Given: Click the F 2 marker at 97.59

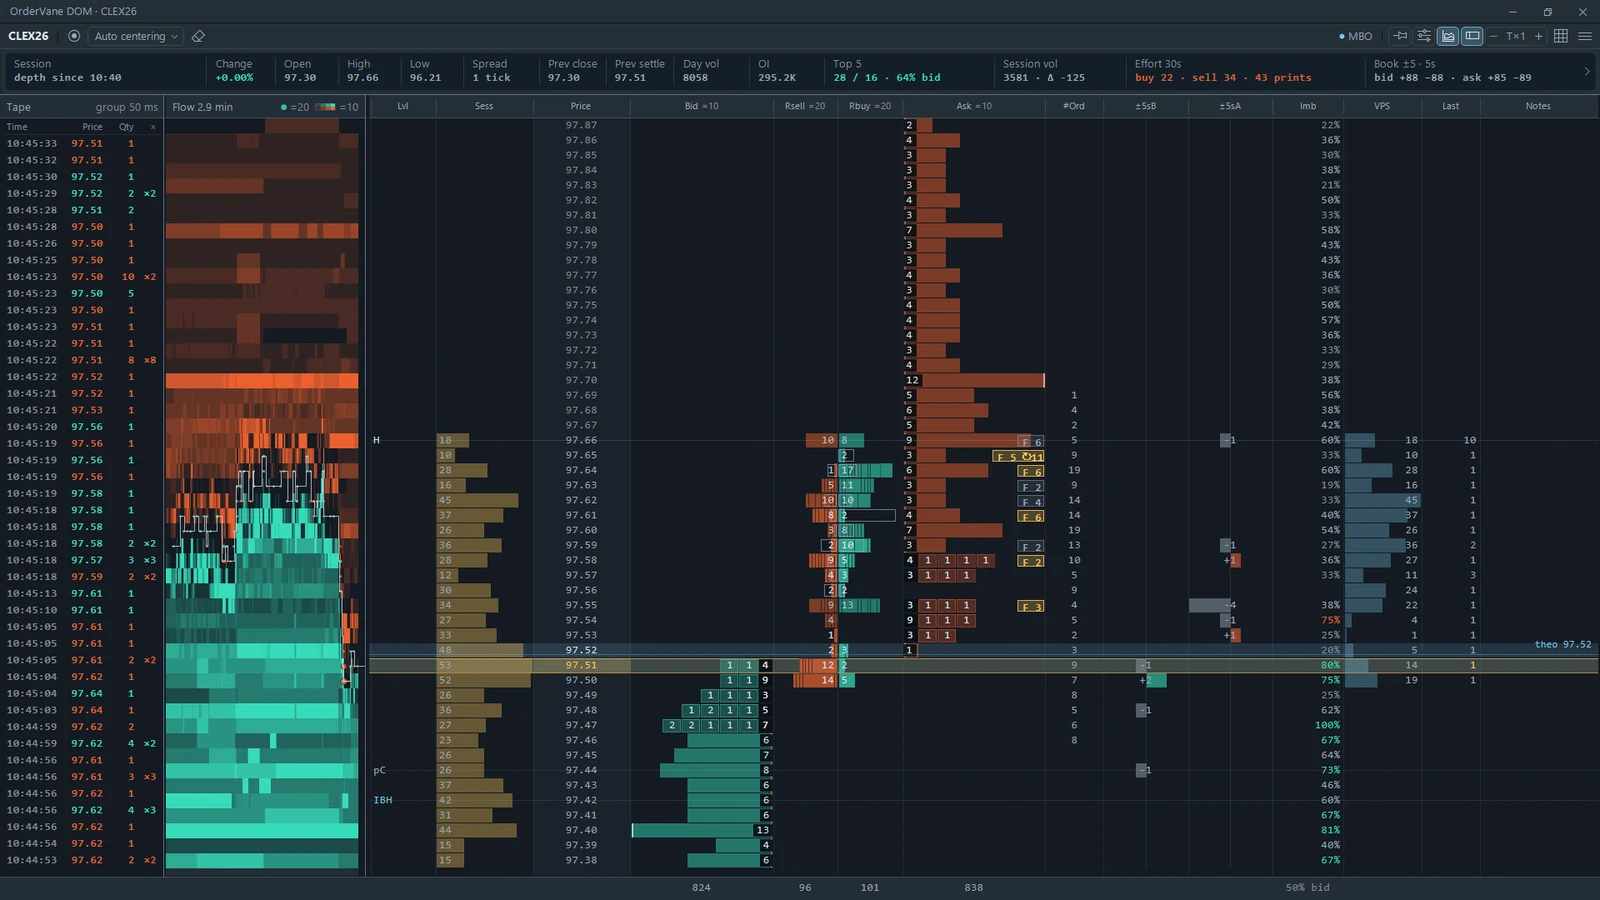Looking at the screenshot, I should (1032, 547).
